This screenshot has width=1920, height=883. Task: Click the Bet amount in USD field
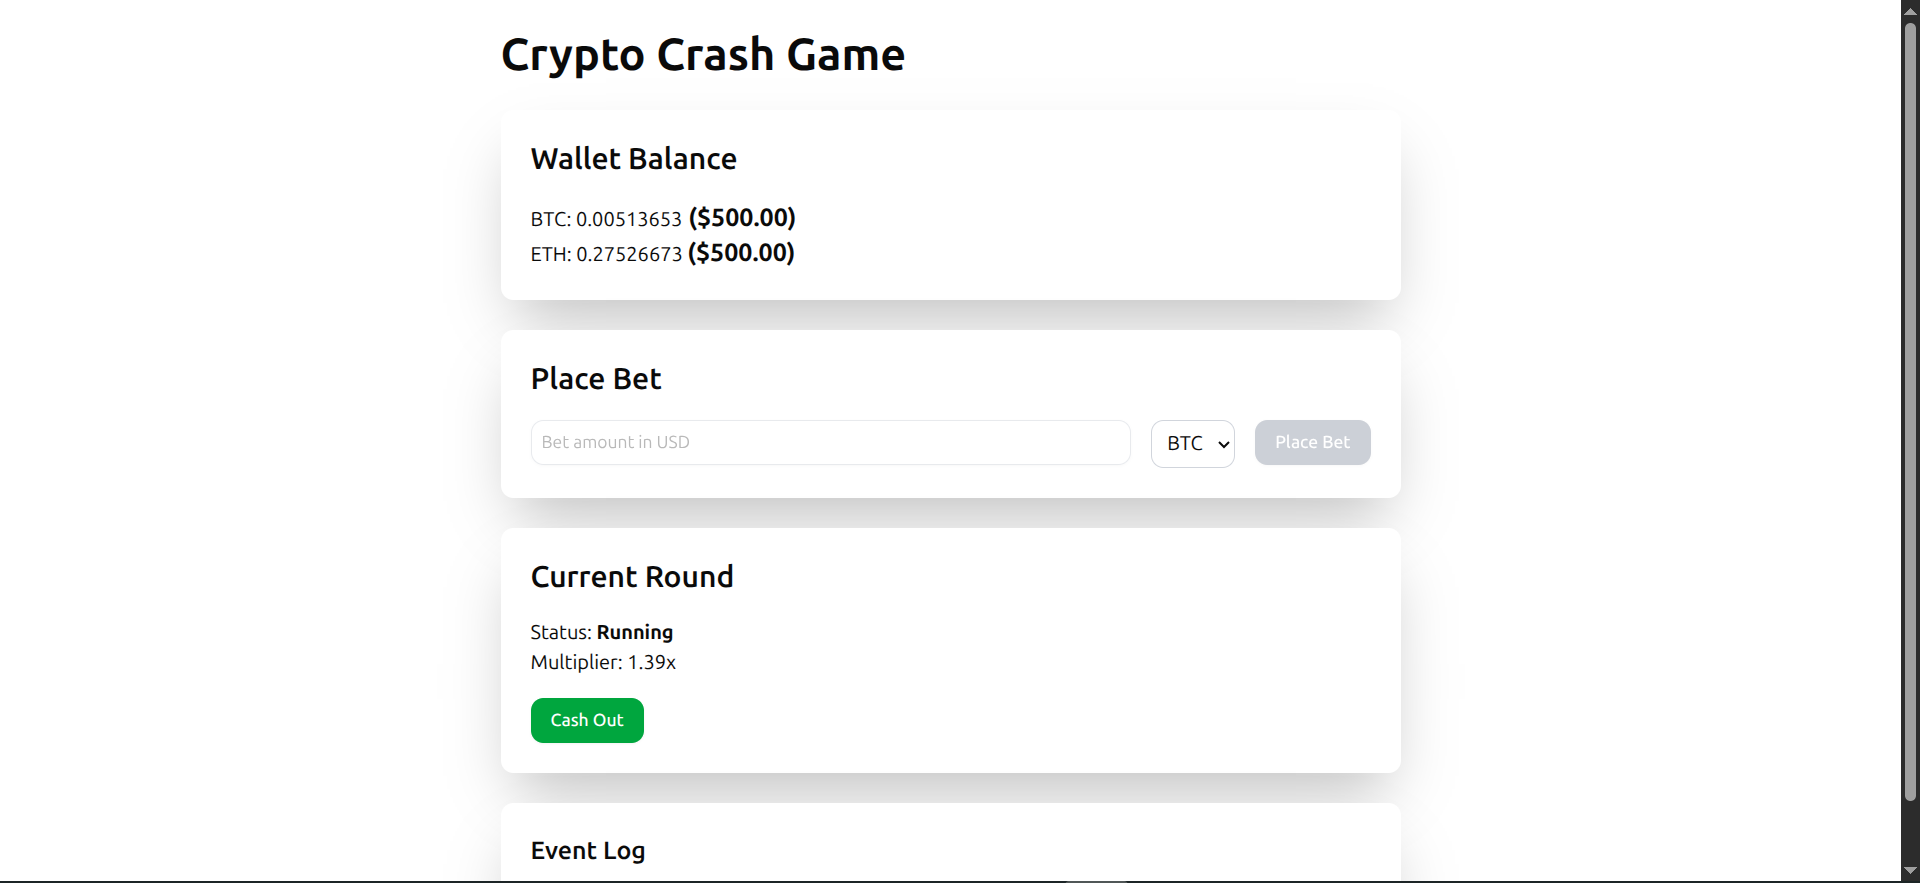[830, 442]
